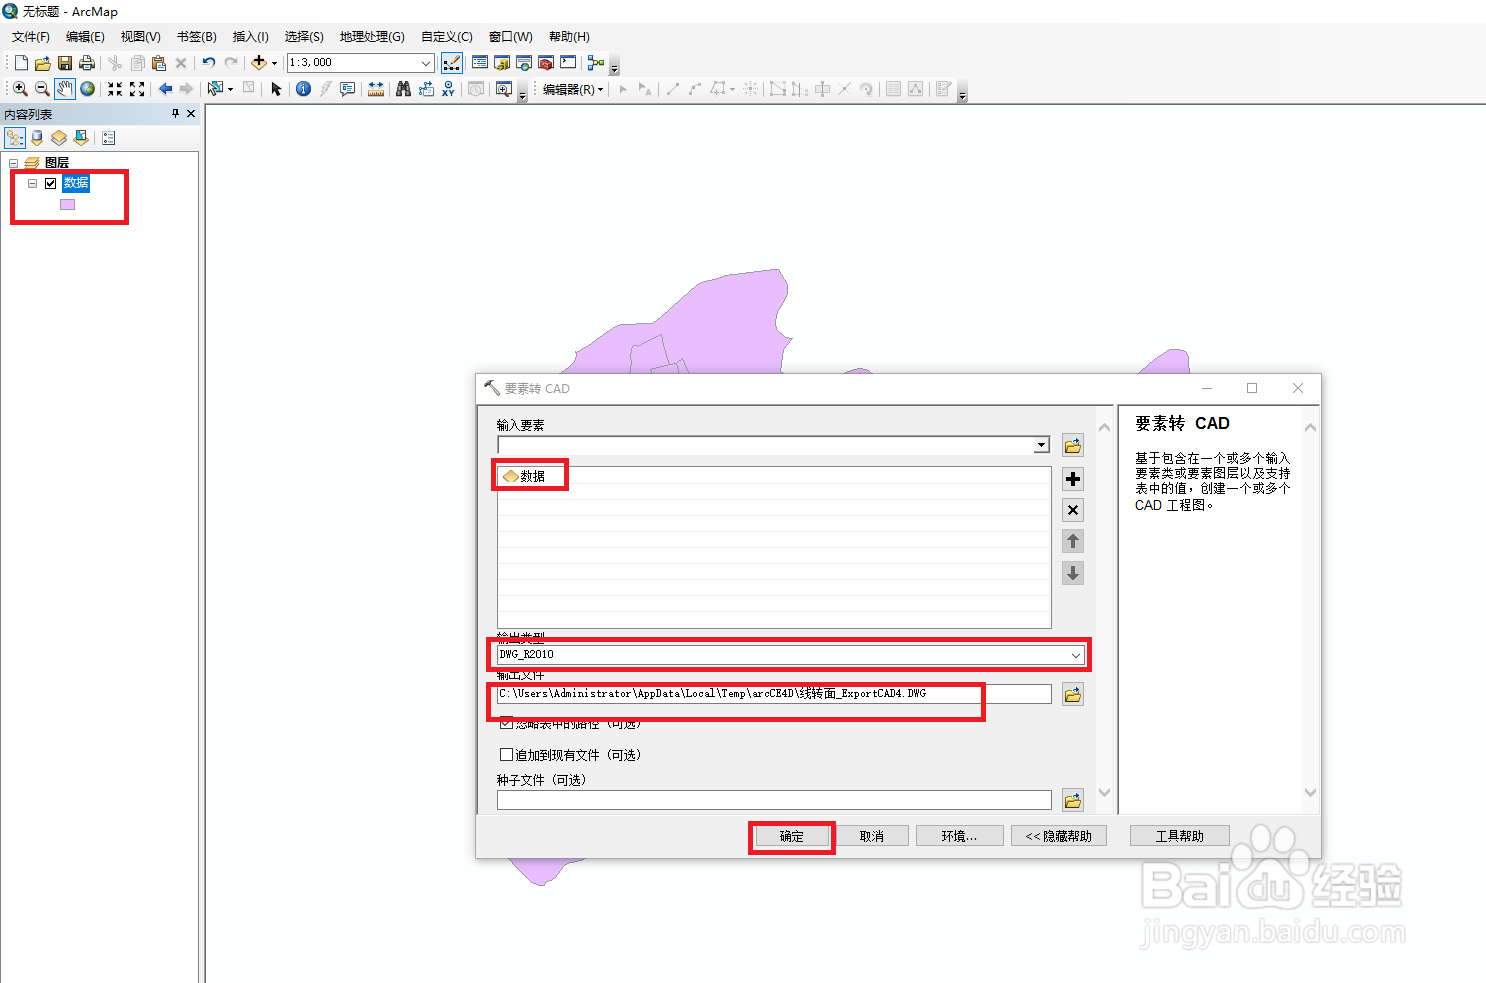Toggle visibility of the 数据 layer
Screen dimensions: 1486x983
pyautogui.click(x=50, y=183)
